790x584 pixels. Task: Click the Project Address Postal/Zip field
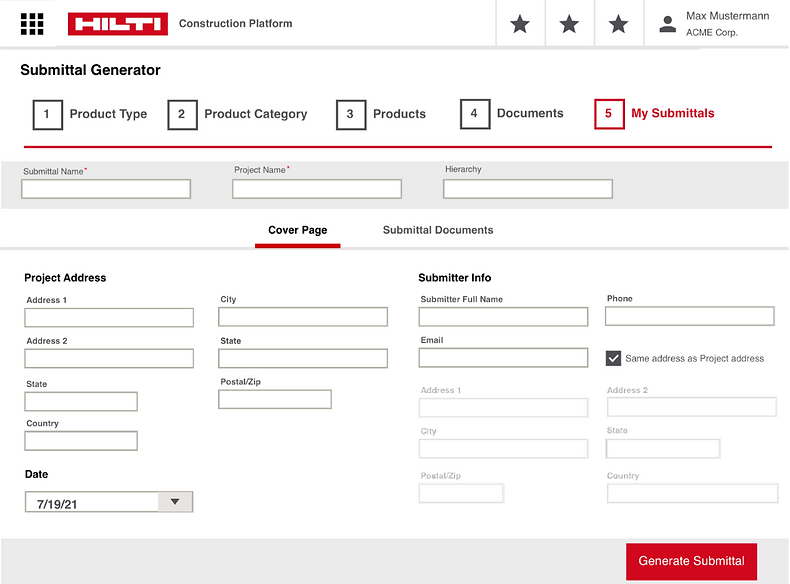(x=275, y=399)
